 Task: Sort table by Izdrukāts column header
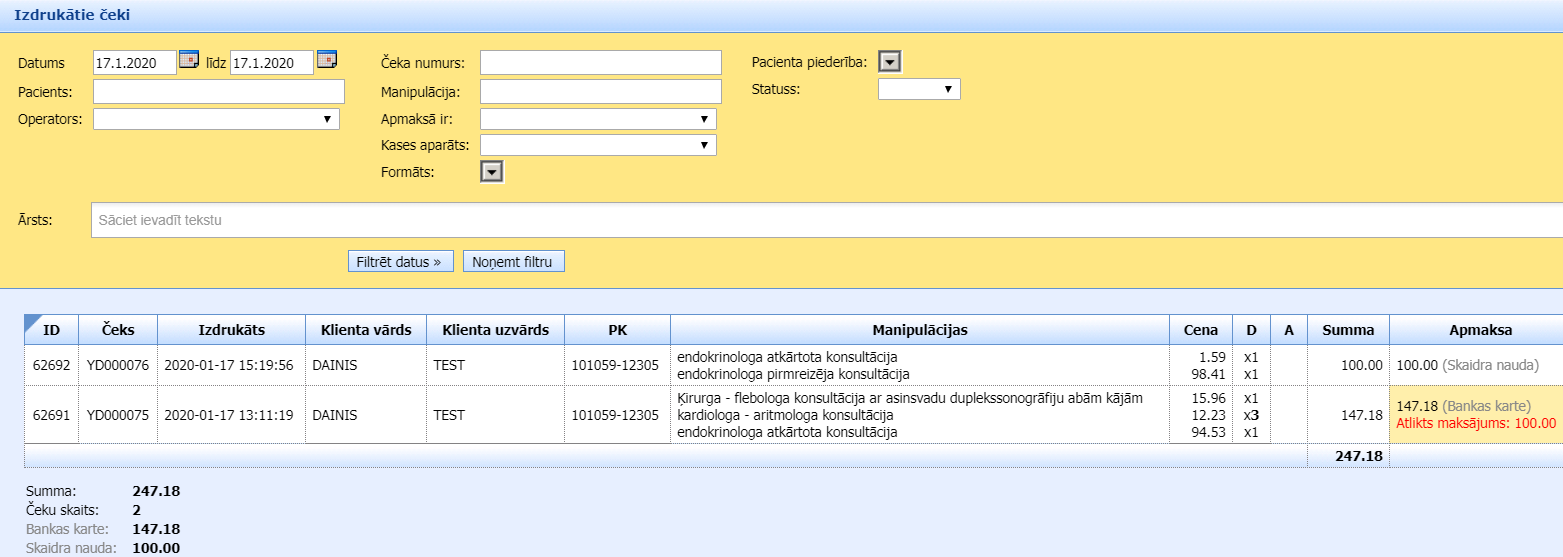coord(231,330)
